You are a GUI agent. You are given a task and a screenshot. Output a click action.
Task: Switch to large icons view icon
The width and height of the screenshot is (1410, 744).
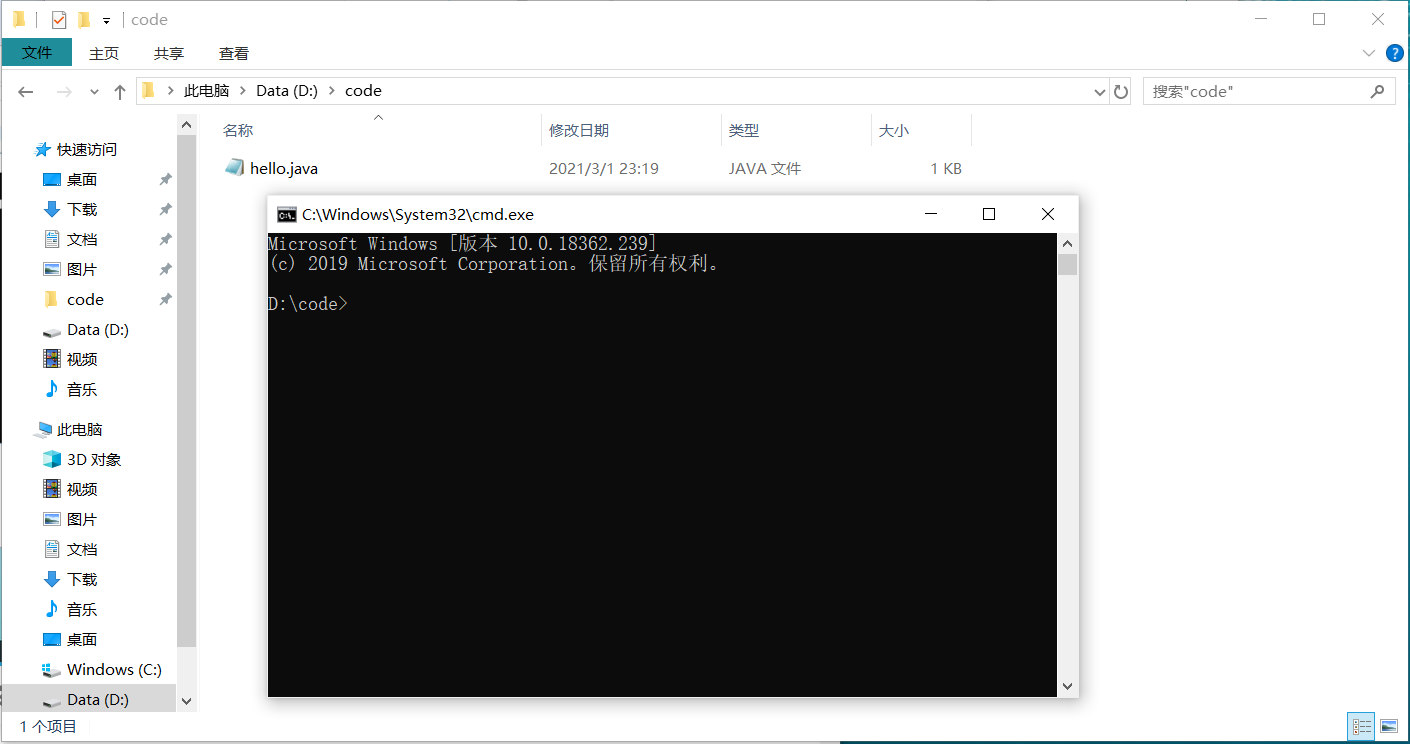point(1388,726)
